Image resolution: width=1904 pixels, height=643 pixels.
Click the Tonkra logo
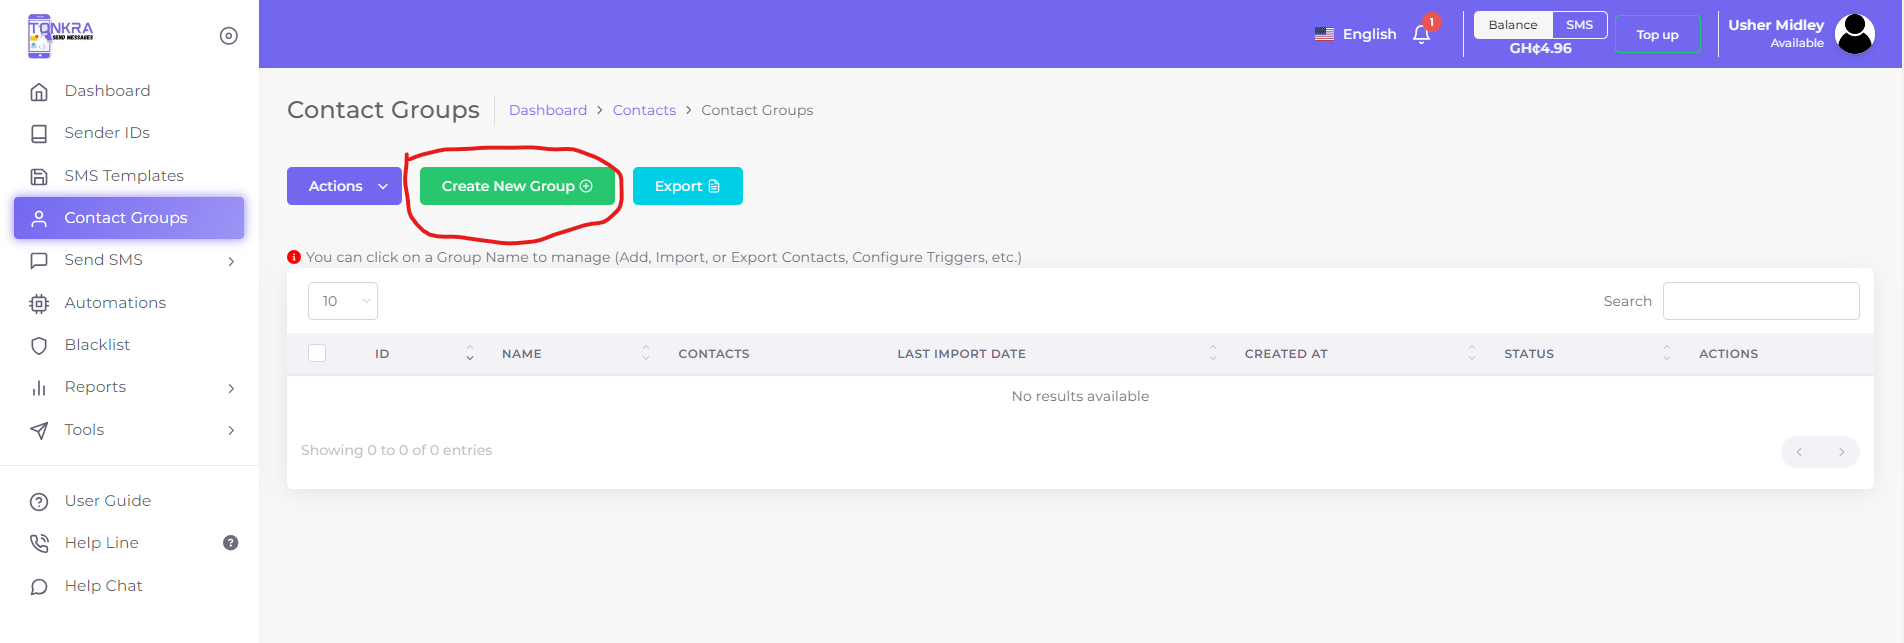pyautogui.click(x=60, y=35)
